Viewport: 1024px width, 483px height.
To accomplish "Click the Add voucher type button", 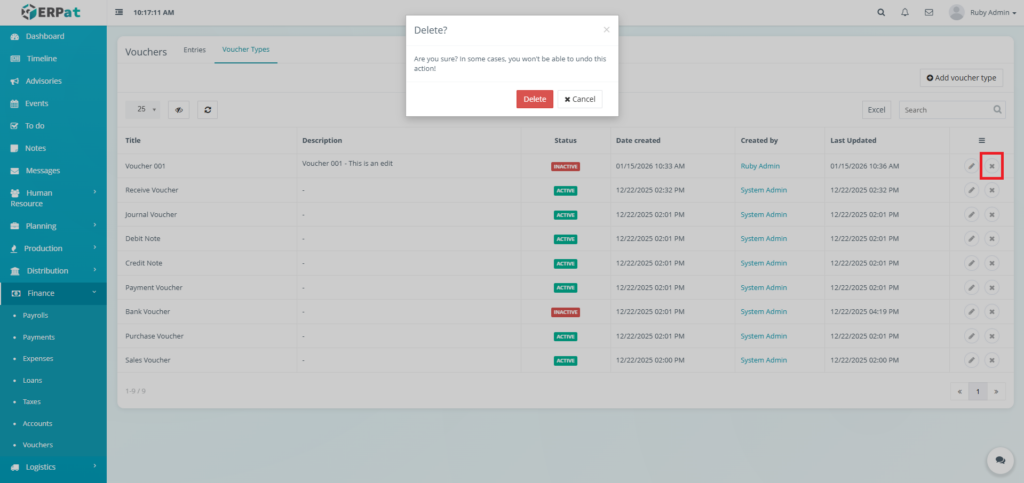I will [x=961, y=77].
